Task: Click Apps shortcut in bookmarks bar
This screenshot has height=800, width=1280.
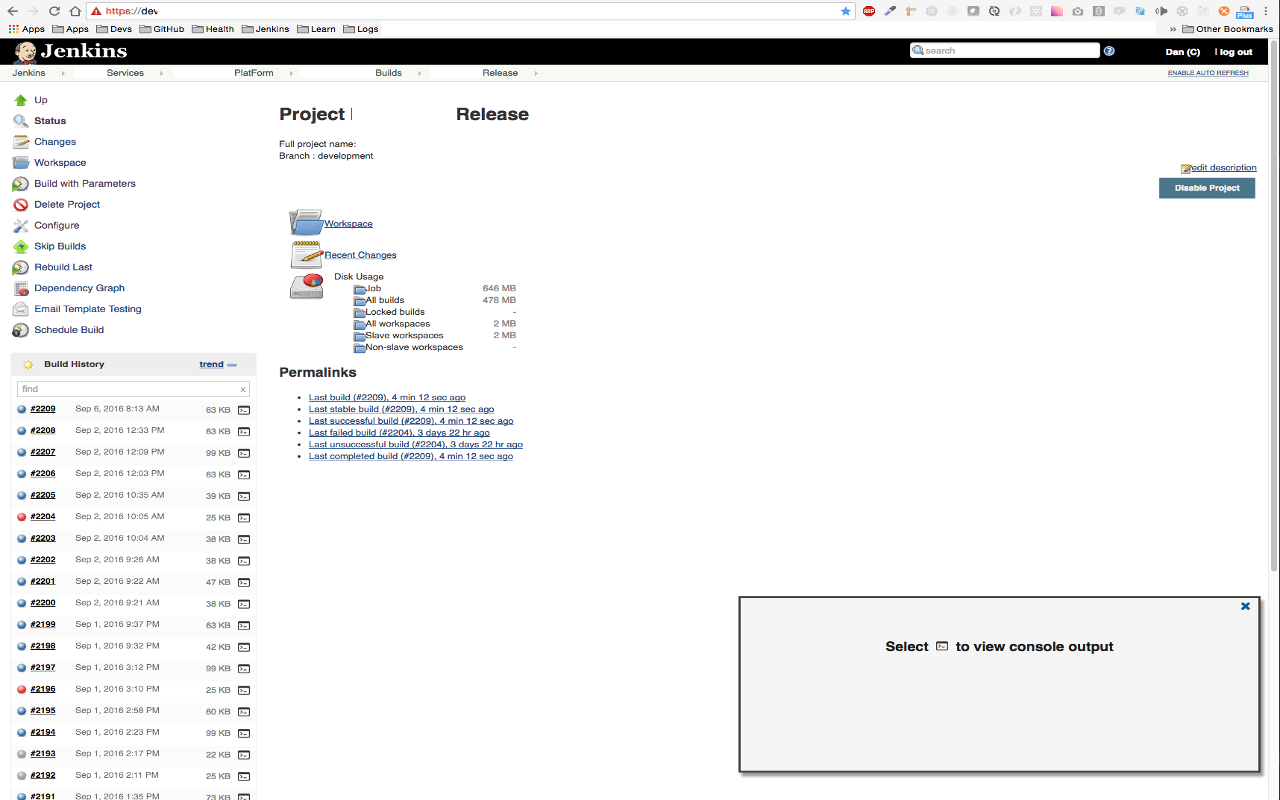Action: coord(27,29)
